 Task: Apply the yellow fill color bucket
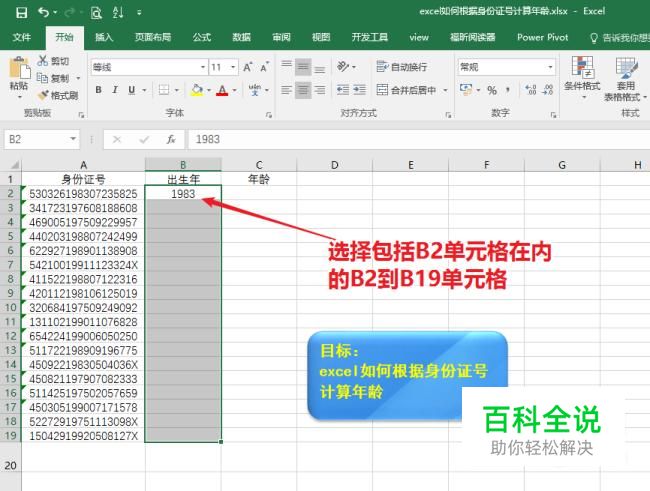196,90
